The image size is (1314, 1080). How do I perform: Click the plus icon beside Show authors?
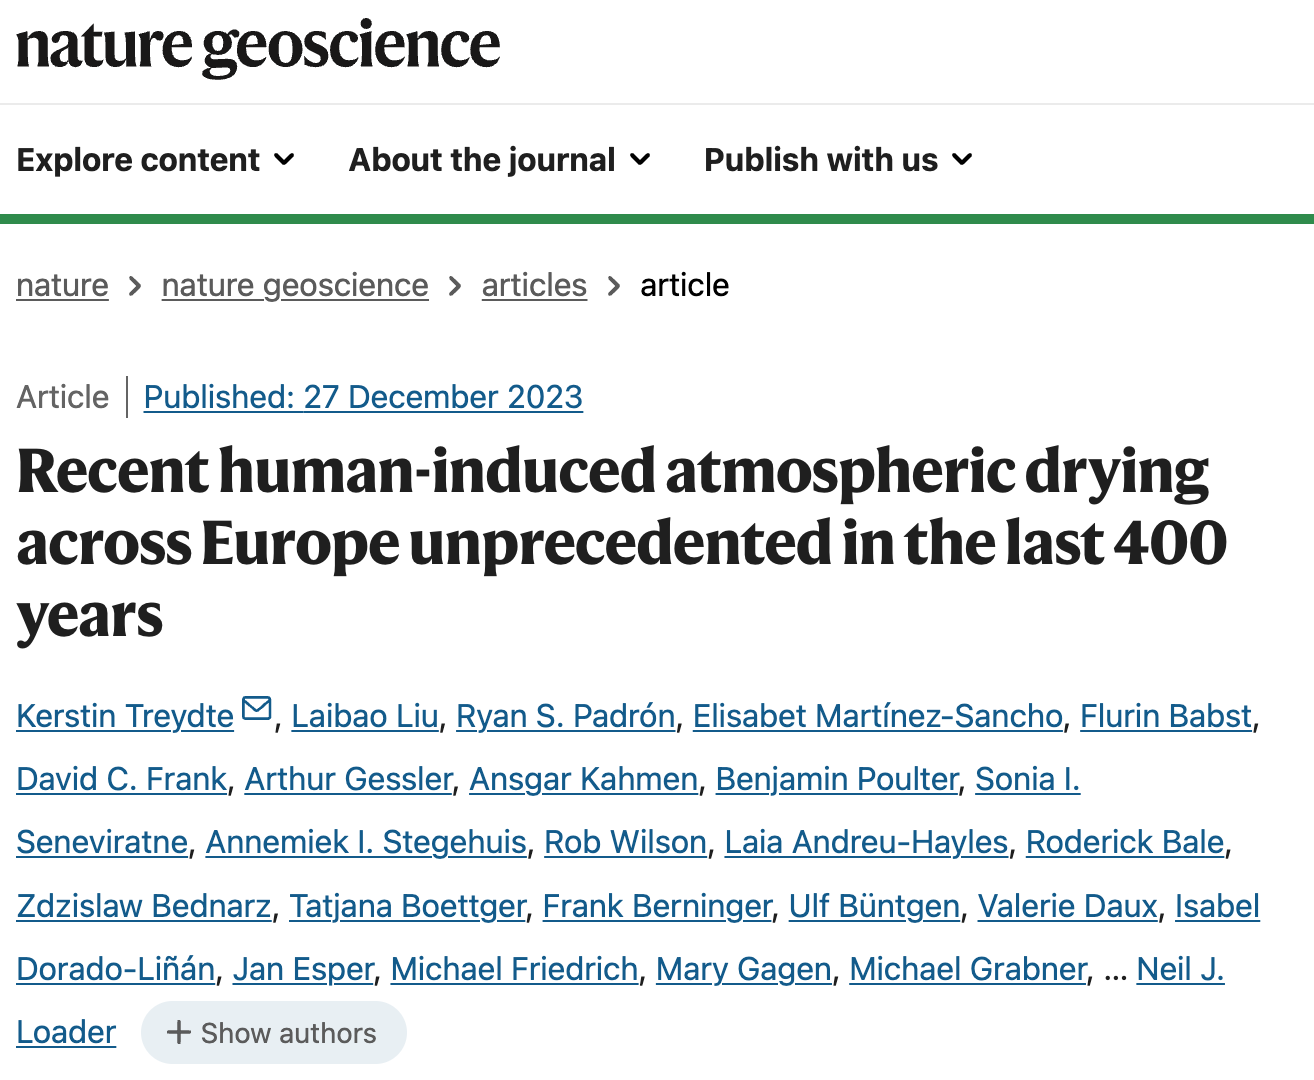(178, 1032)
